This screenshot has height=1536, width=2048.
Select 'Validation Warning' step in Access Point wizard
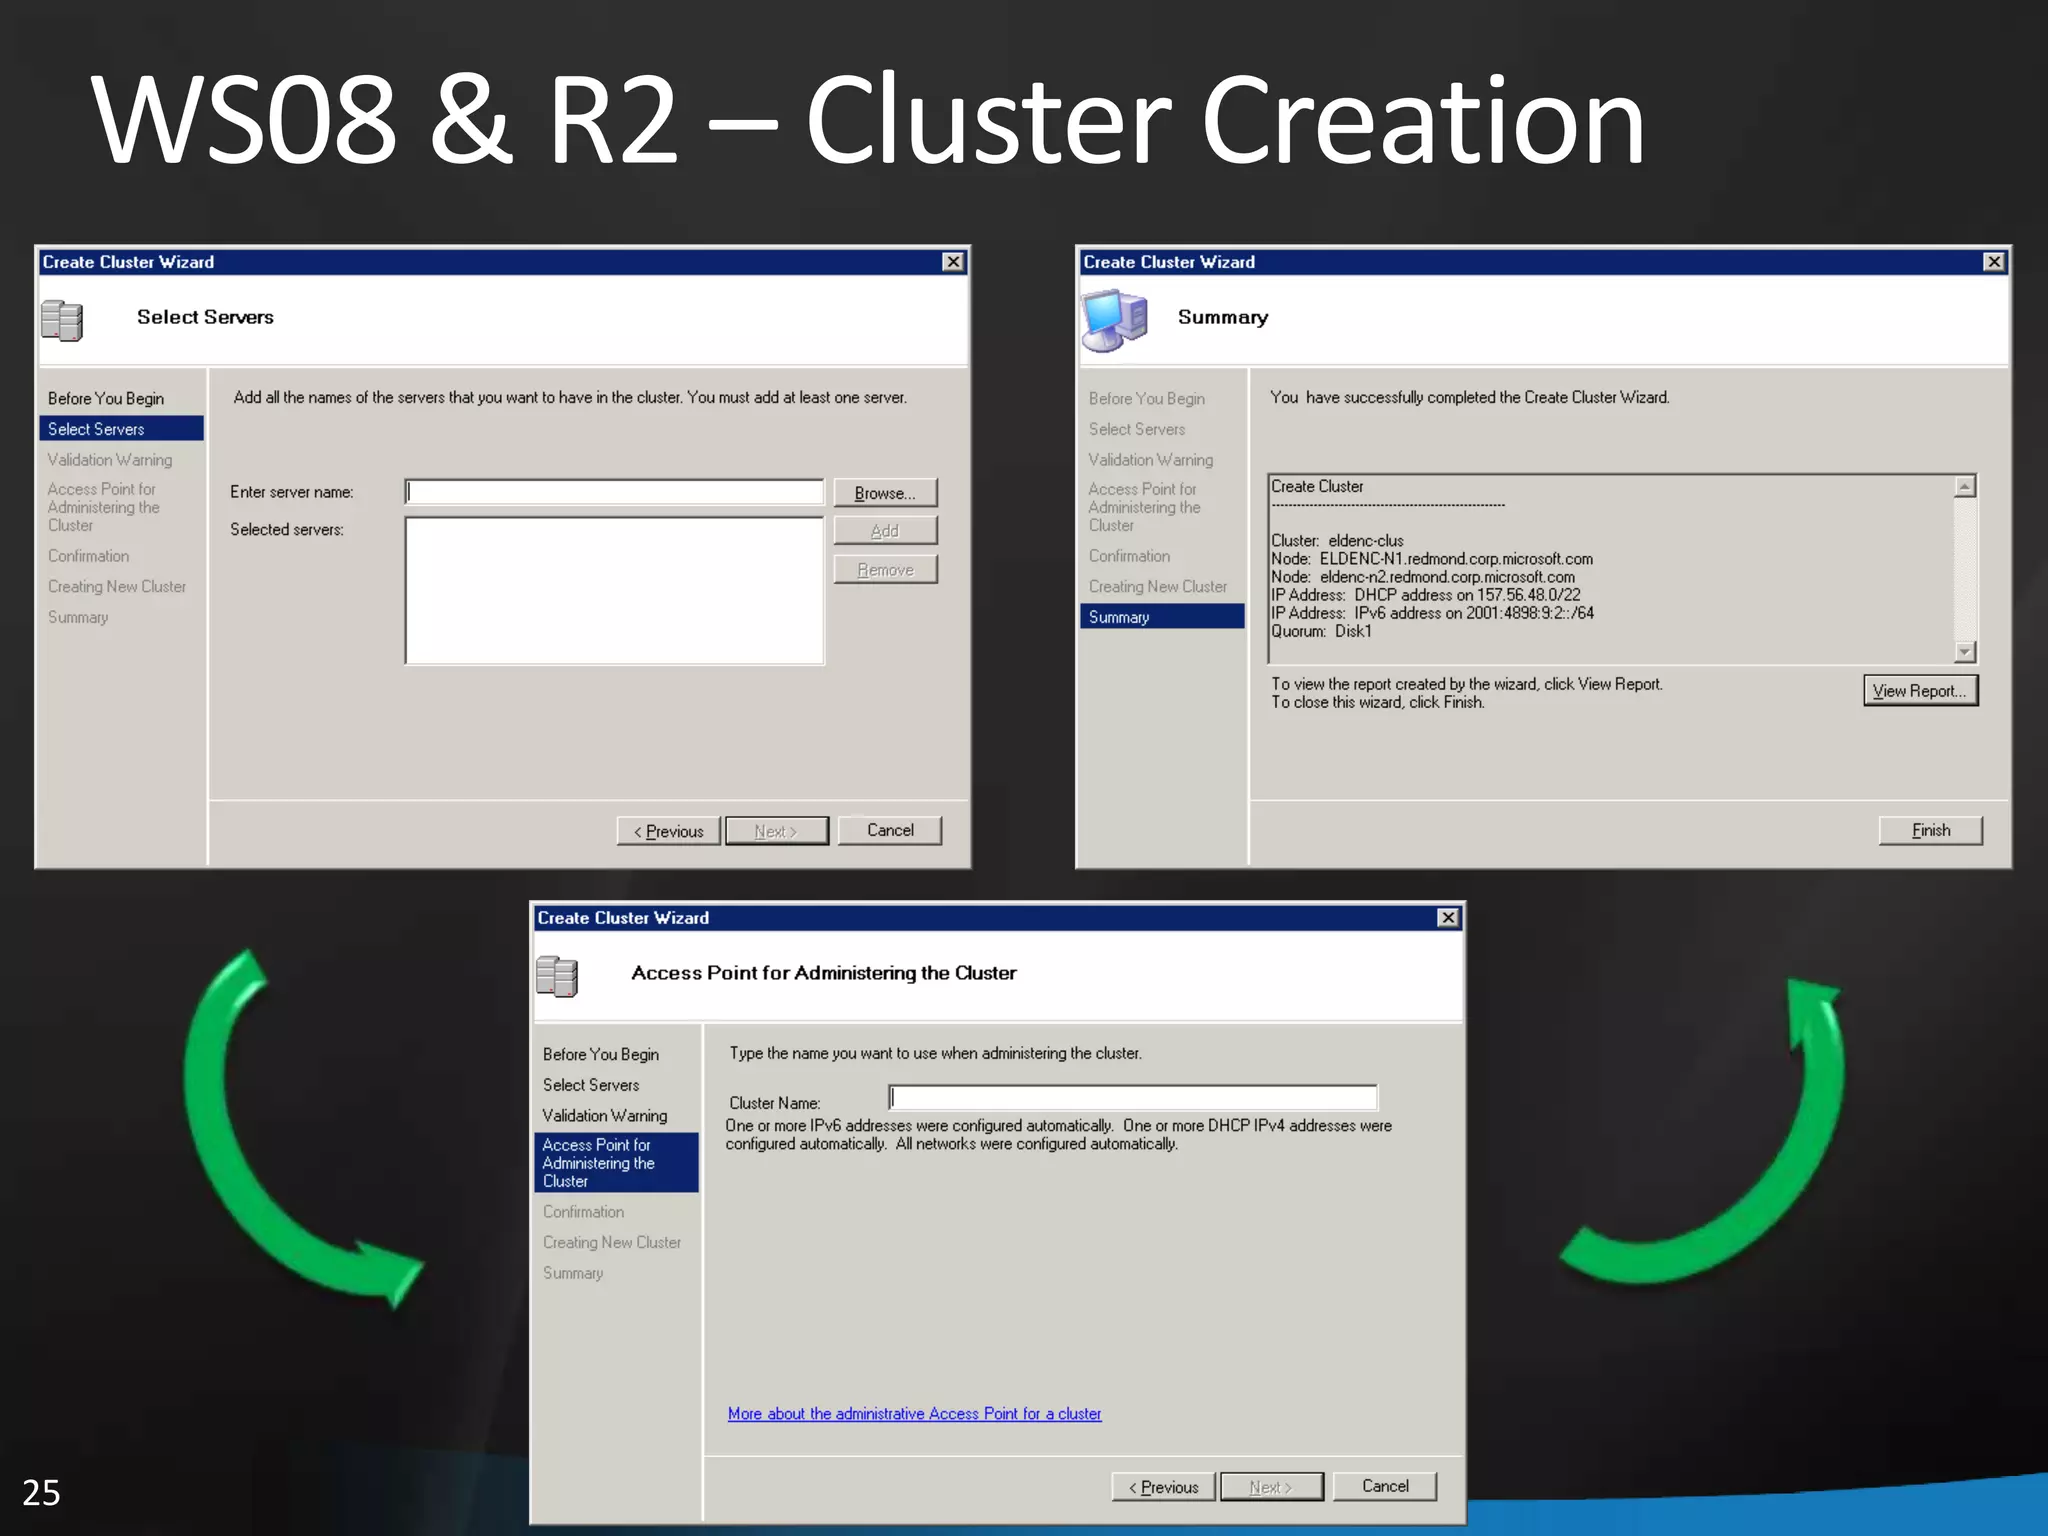(x=605, y=1116)
